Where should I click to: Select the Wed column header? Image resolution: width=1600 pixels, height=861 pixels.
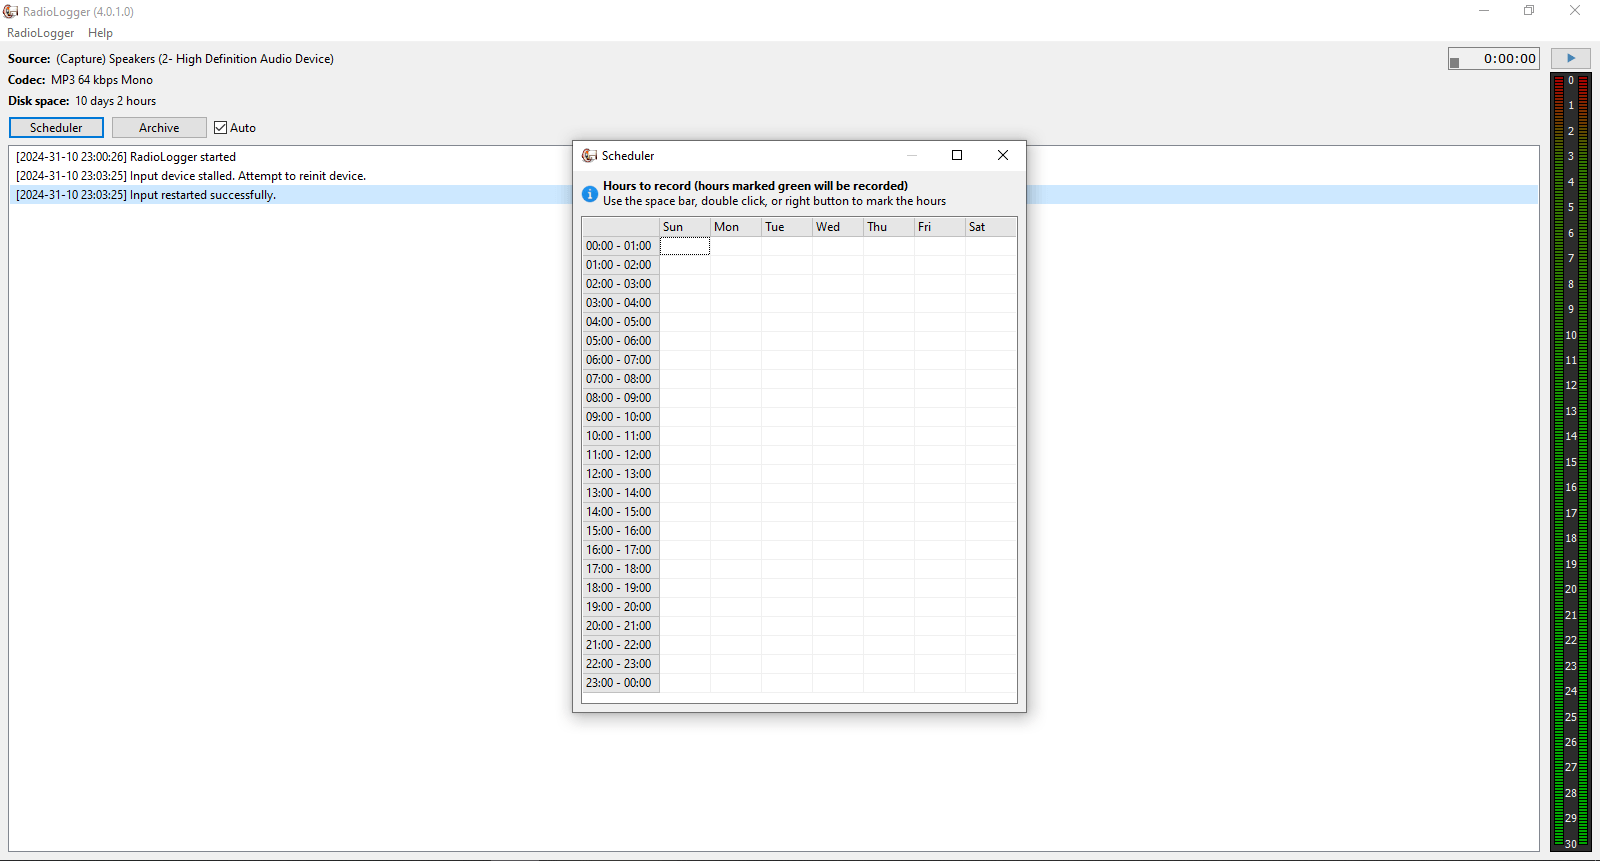838,227
